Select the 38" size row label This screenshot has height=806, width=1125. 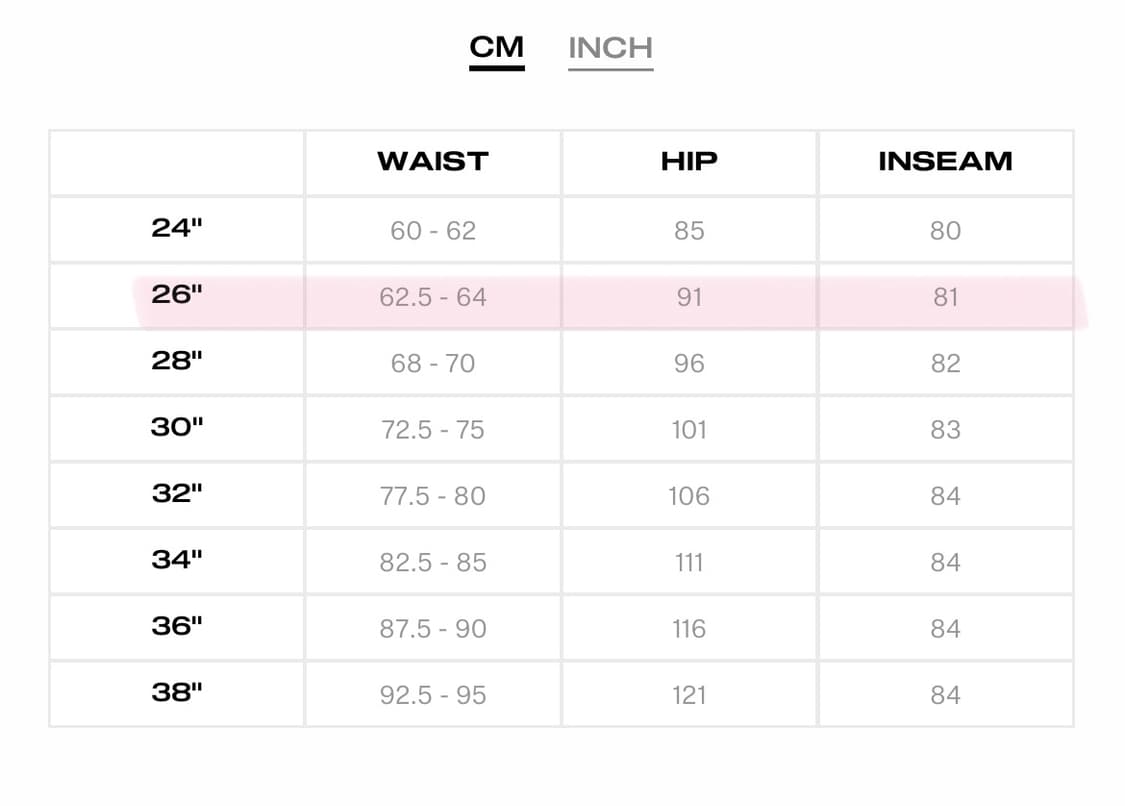(176, 693)
